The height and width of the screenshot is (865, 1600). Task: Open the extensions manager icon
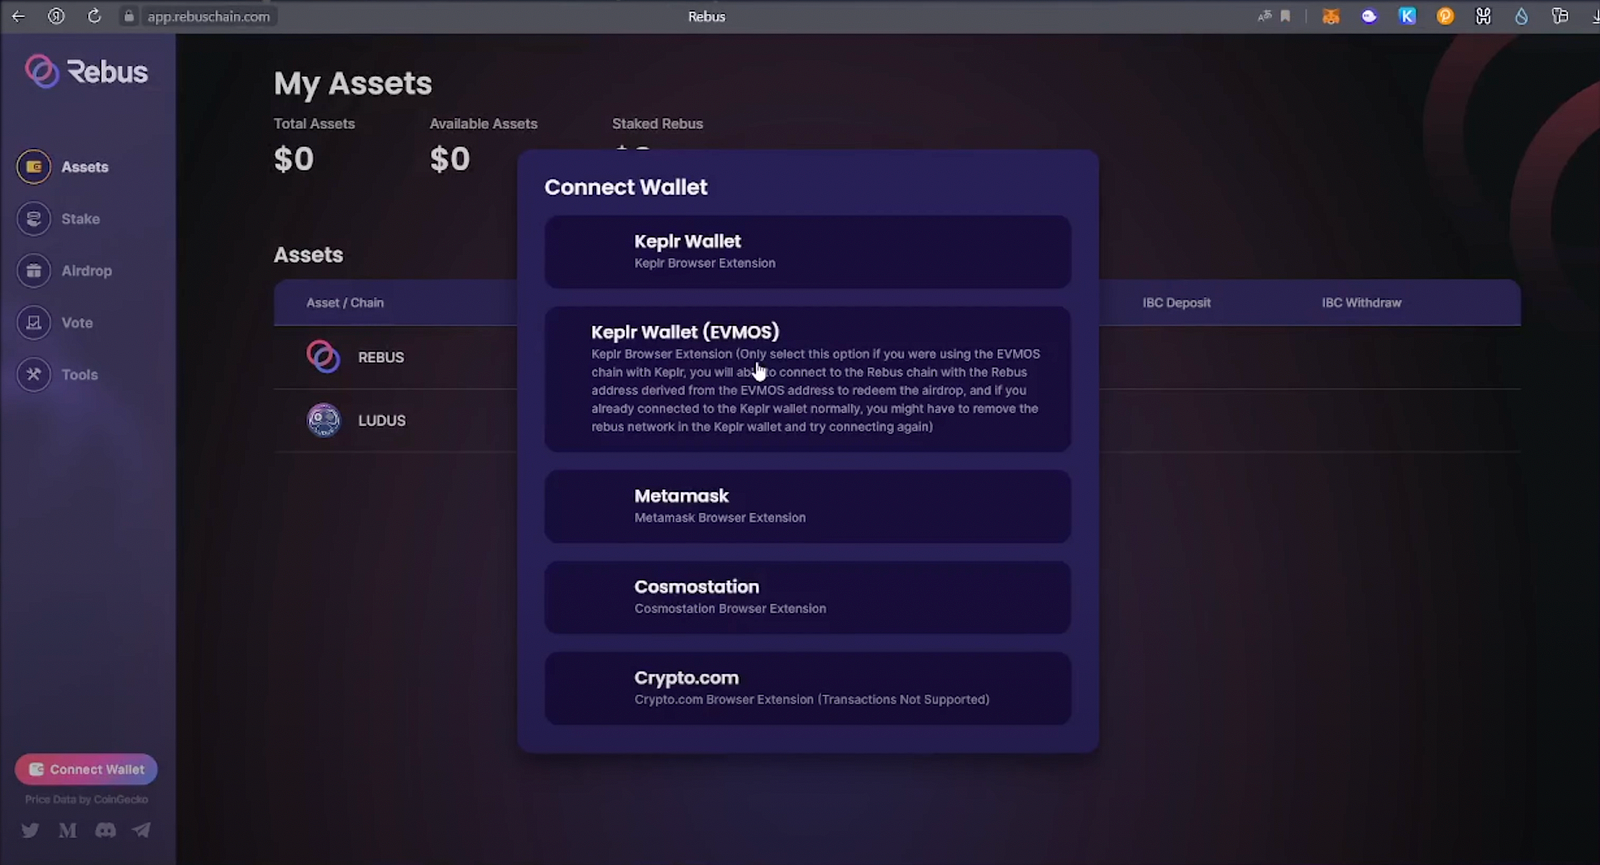(1559, 16)
